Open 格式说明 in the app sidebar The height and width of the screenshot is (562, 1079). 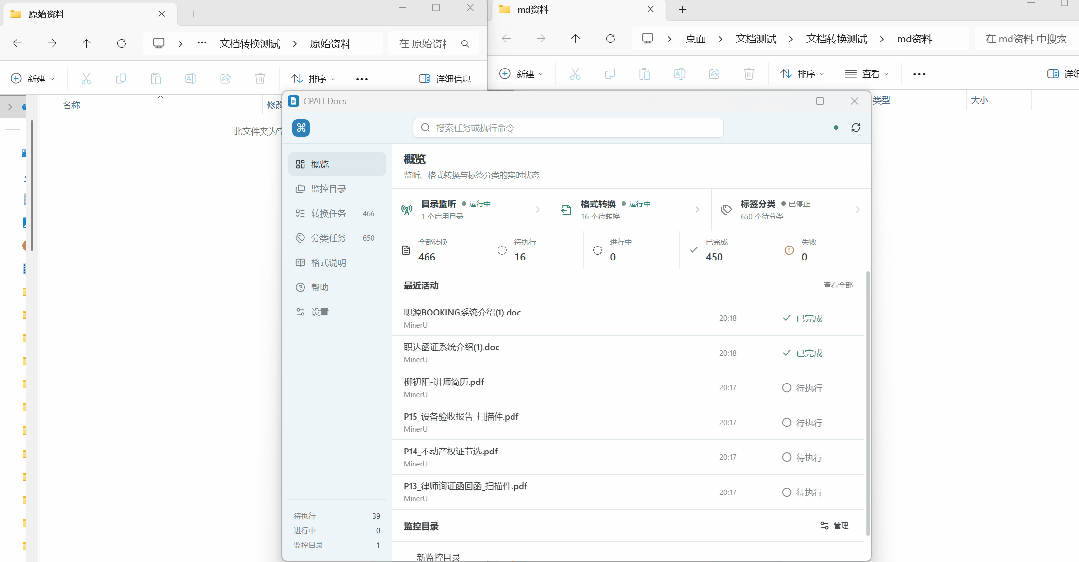[x=337, y=263]
